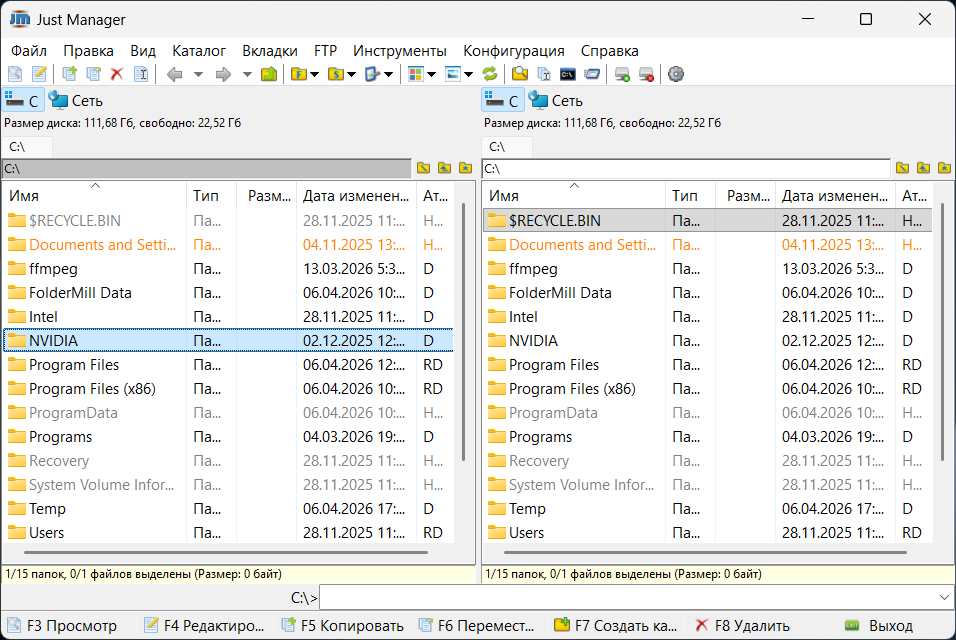Open the Каталог menu
The width and height of the screenshot is (956, 640).
click(x=199, y=51)
